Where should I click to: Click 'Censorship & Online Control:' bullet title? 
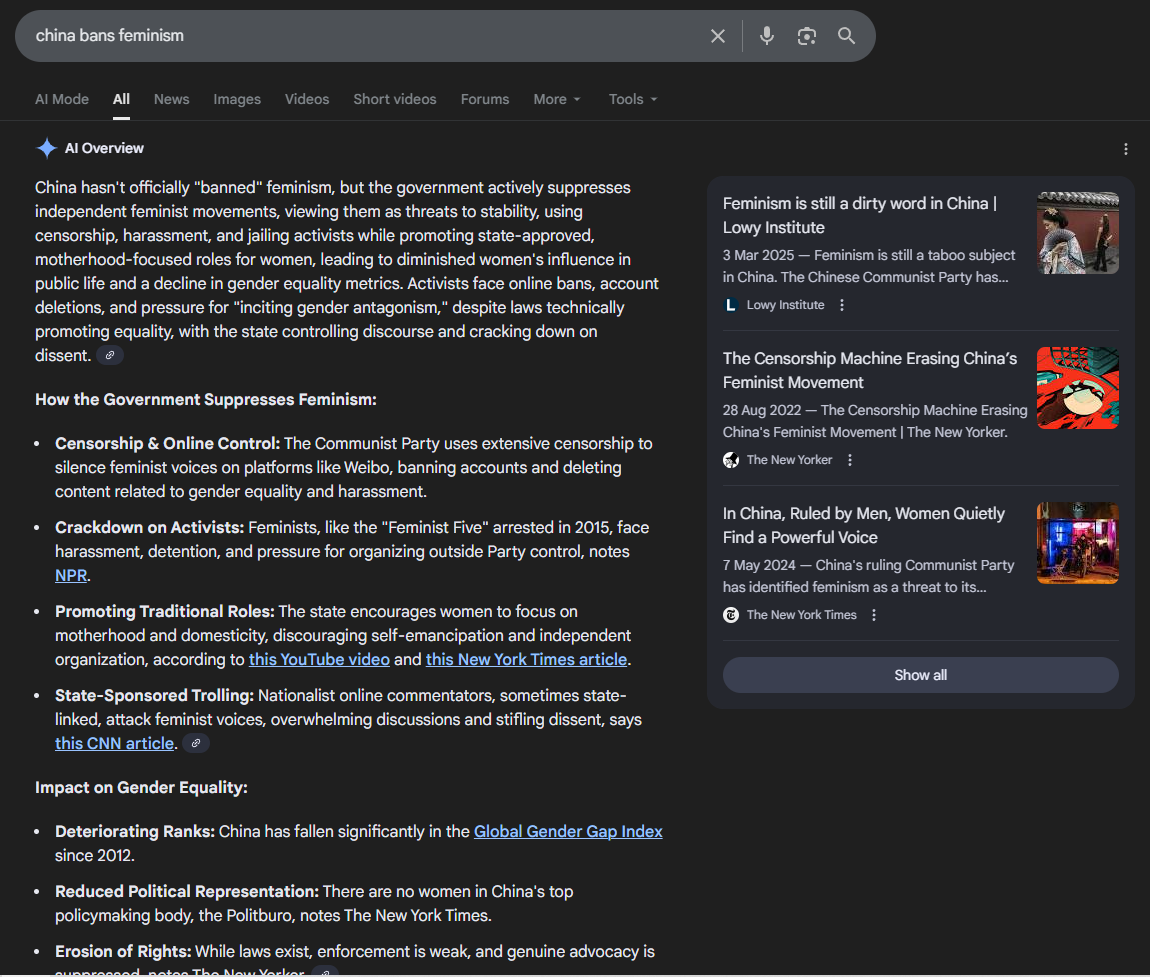pyautogui.click(x=167, y=444)
